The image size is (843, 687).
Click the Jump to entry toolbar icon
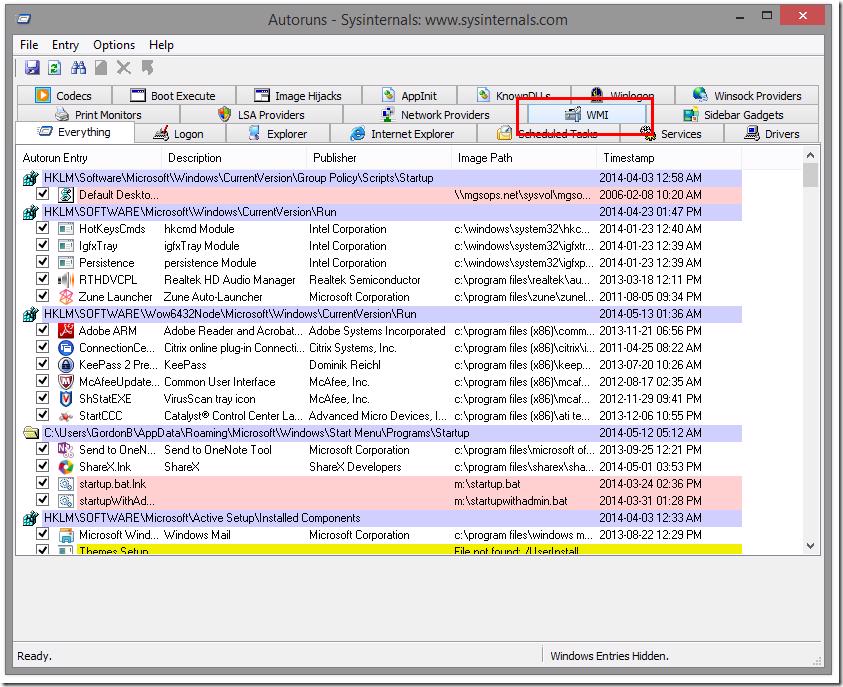click(147, 68)
